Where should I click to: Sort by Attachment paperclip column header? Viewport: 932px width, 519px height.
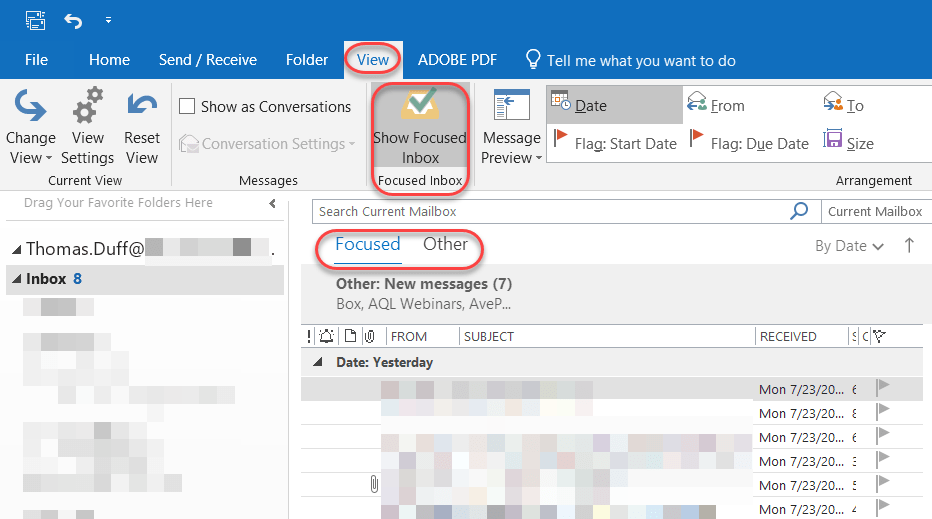click(370, 336)
